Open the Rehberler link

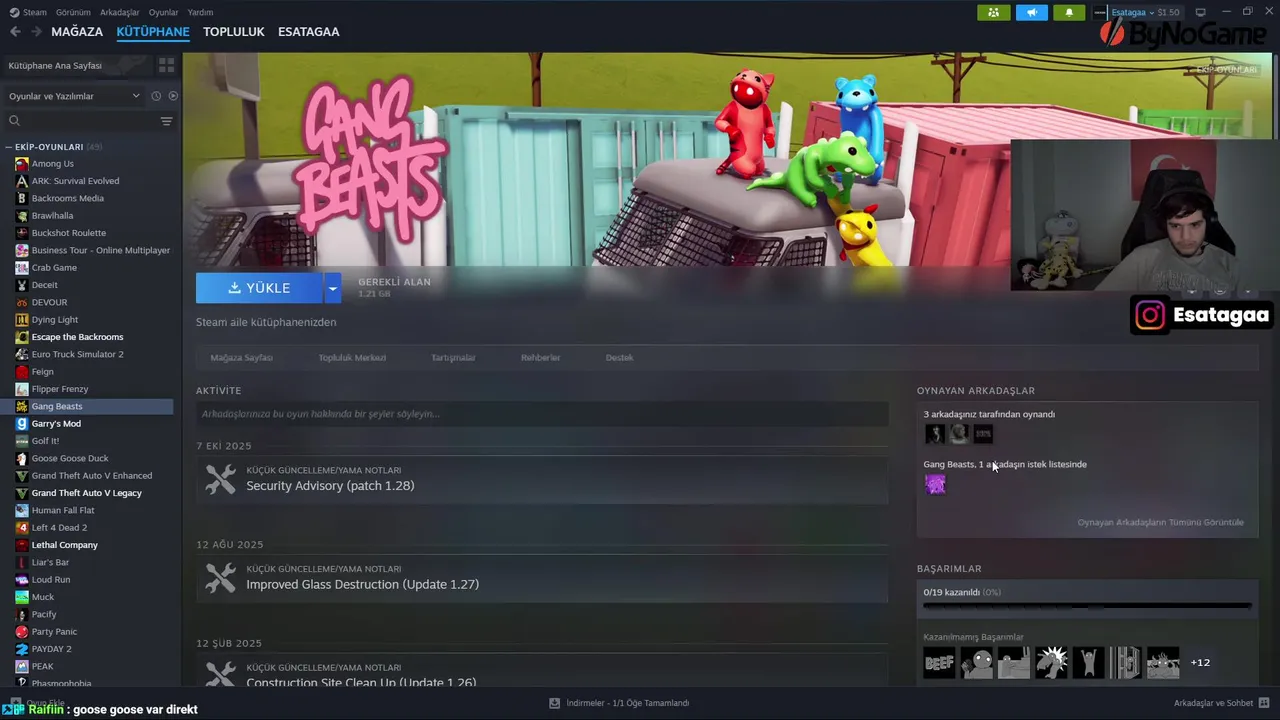pos(540,357)
